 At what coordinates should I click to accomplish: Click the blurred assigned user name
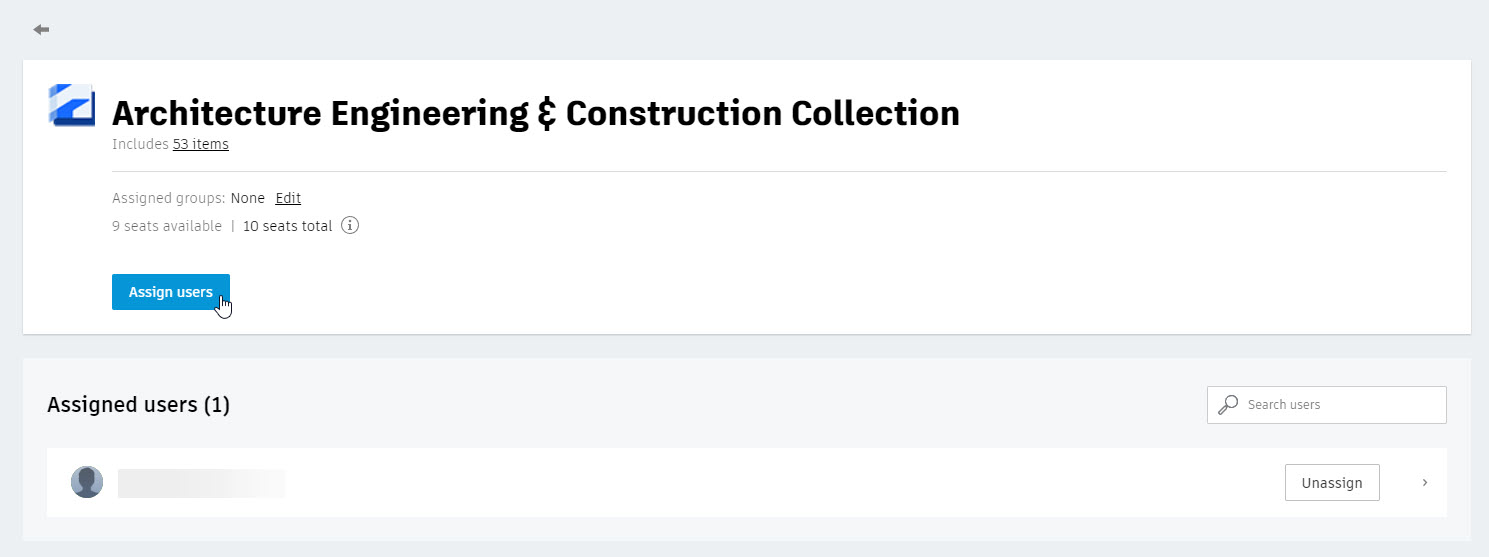coord(201,483)
